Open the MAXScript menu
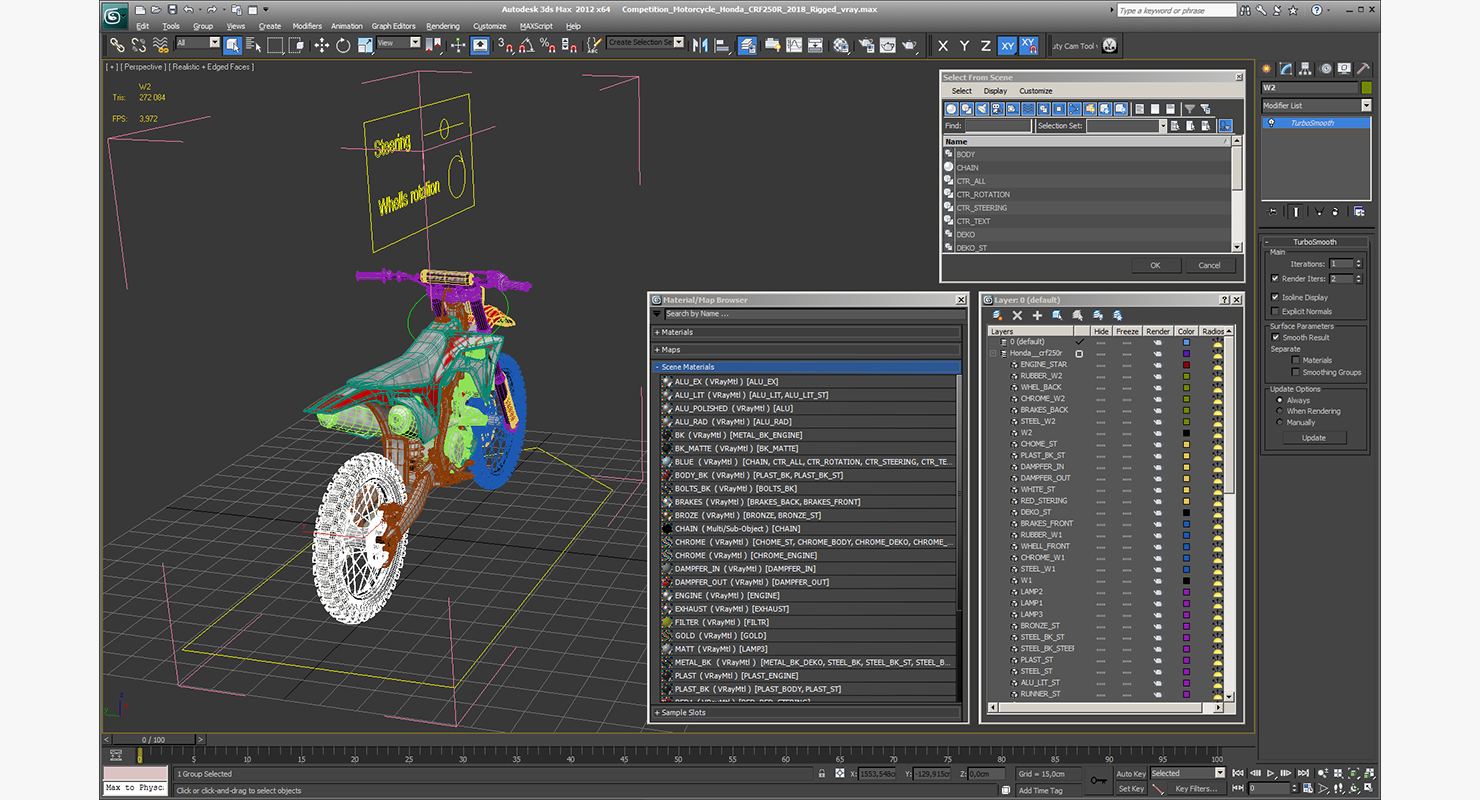1480x800 pixels. point(536,26)
